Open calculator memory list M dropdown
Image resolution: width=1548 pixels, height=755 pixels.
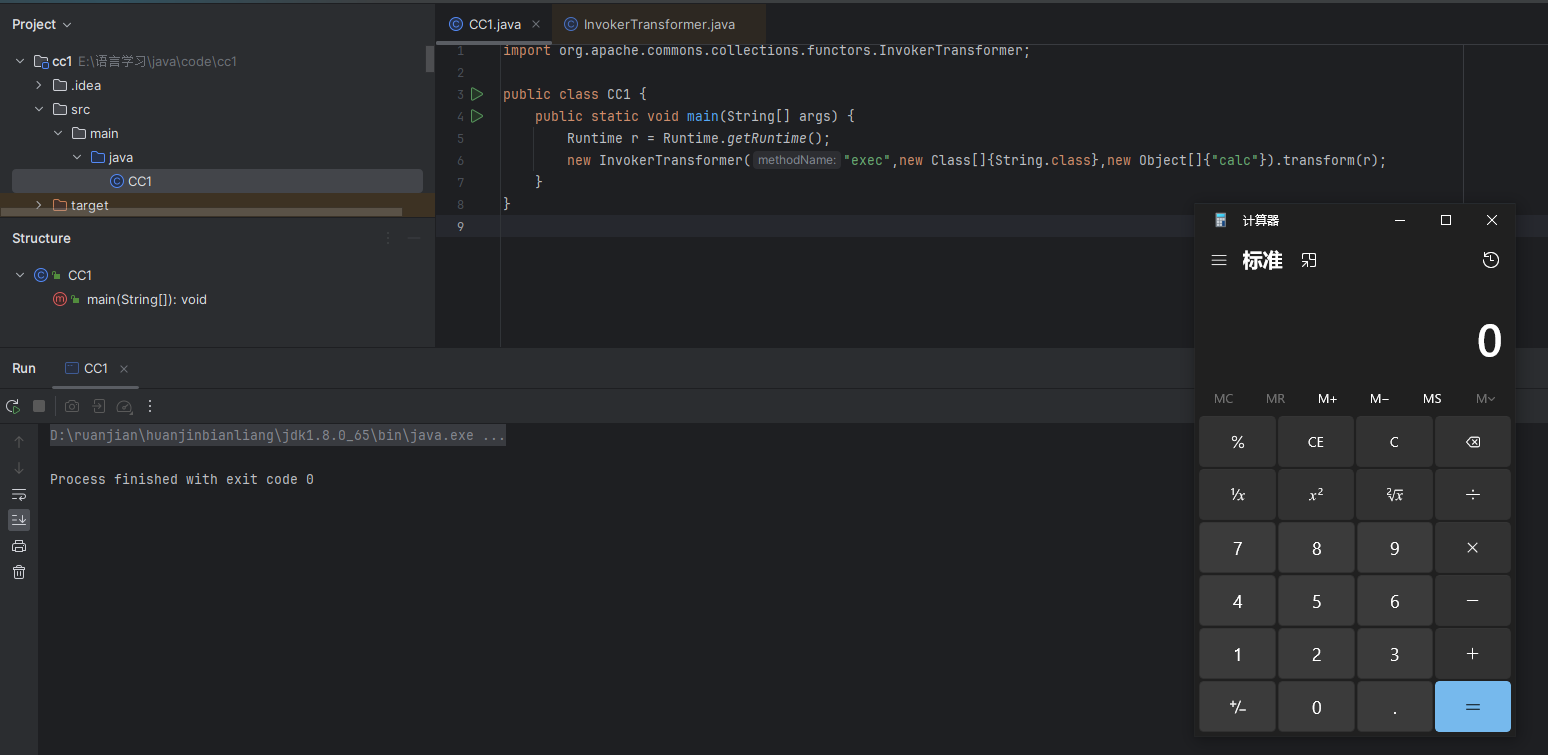(x=1485, y=399)
